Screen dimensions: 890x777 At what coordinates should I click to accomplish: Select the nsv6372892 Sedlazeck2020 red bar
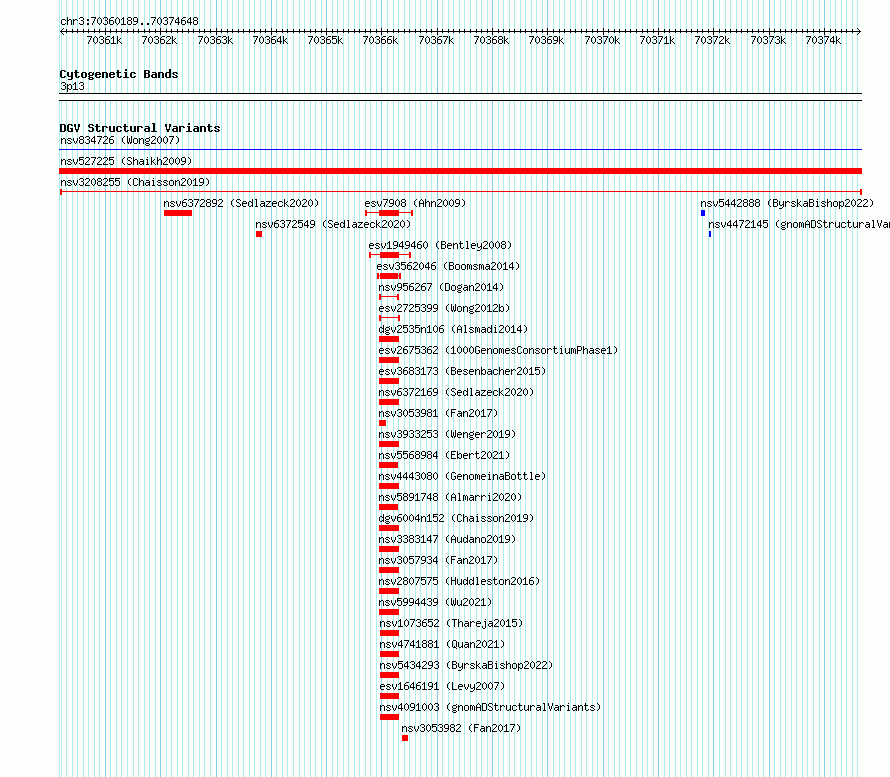(x=178, y=213)
